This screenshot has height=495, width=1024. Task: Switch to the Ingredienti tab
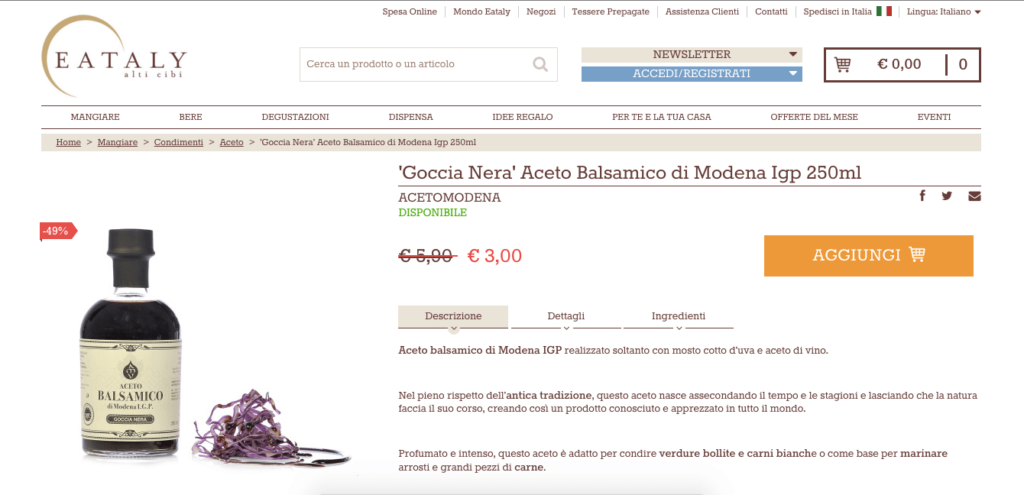pyautogui.click(x=678, y=316)
